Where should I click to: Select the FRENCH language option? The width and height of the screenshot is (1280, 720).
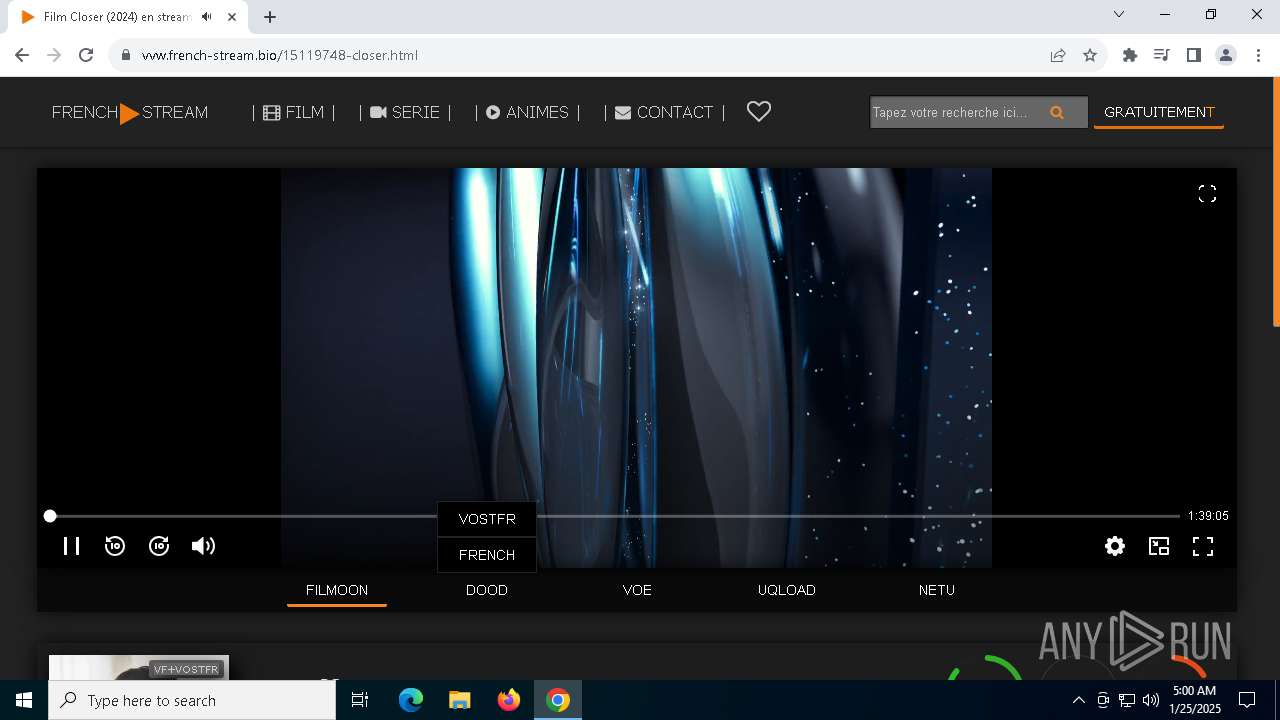(x=487, y=555)
